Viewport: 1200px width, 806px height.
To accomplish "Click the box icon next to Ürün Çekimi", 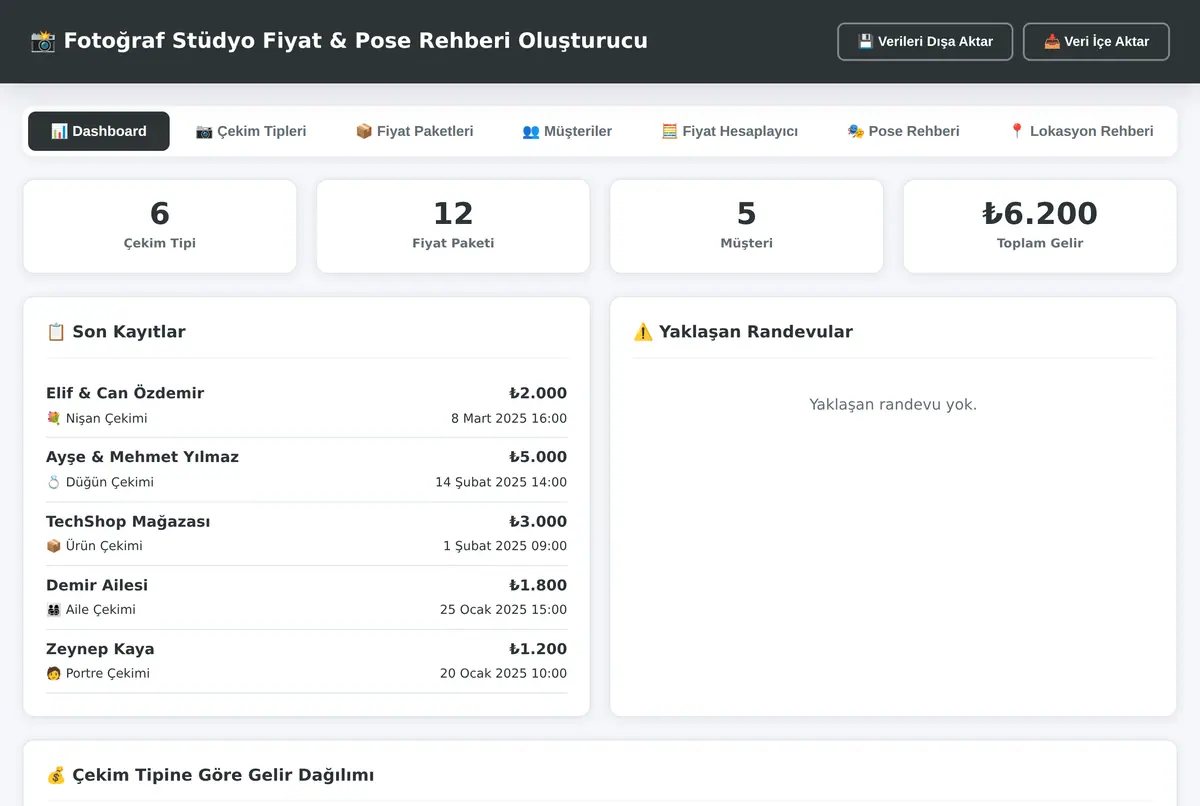I will 54,546.
